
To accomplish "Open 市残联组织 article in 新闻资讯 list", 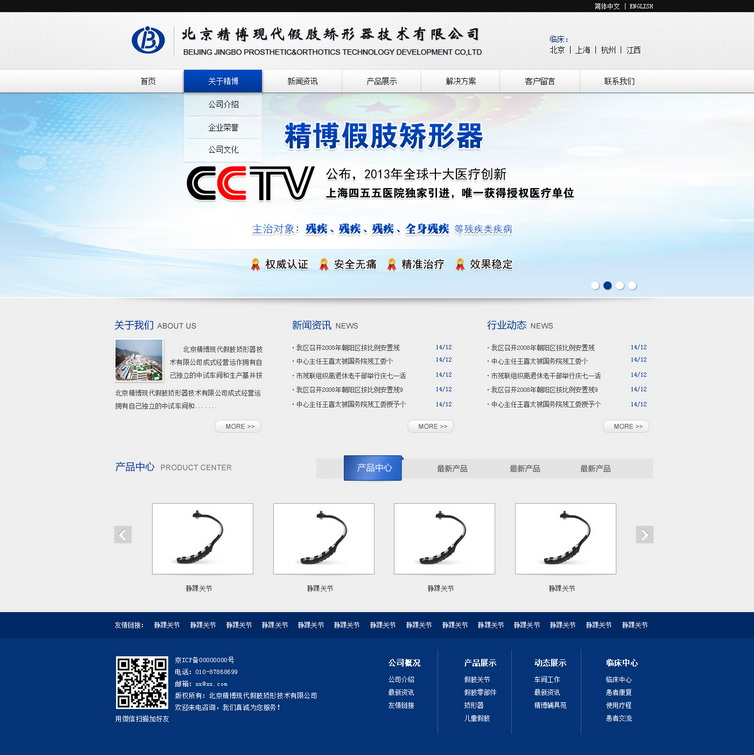I will coord(351,376).
